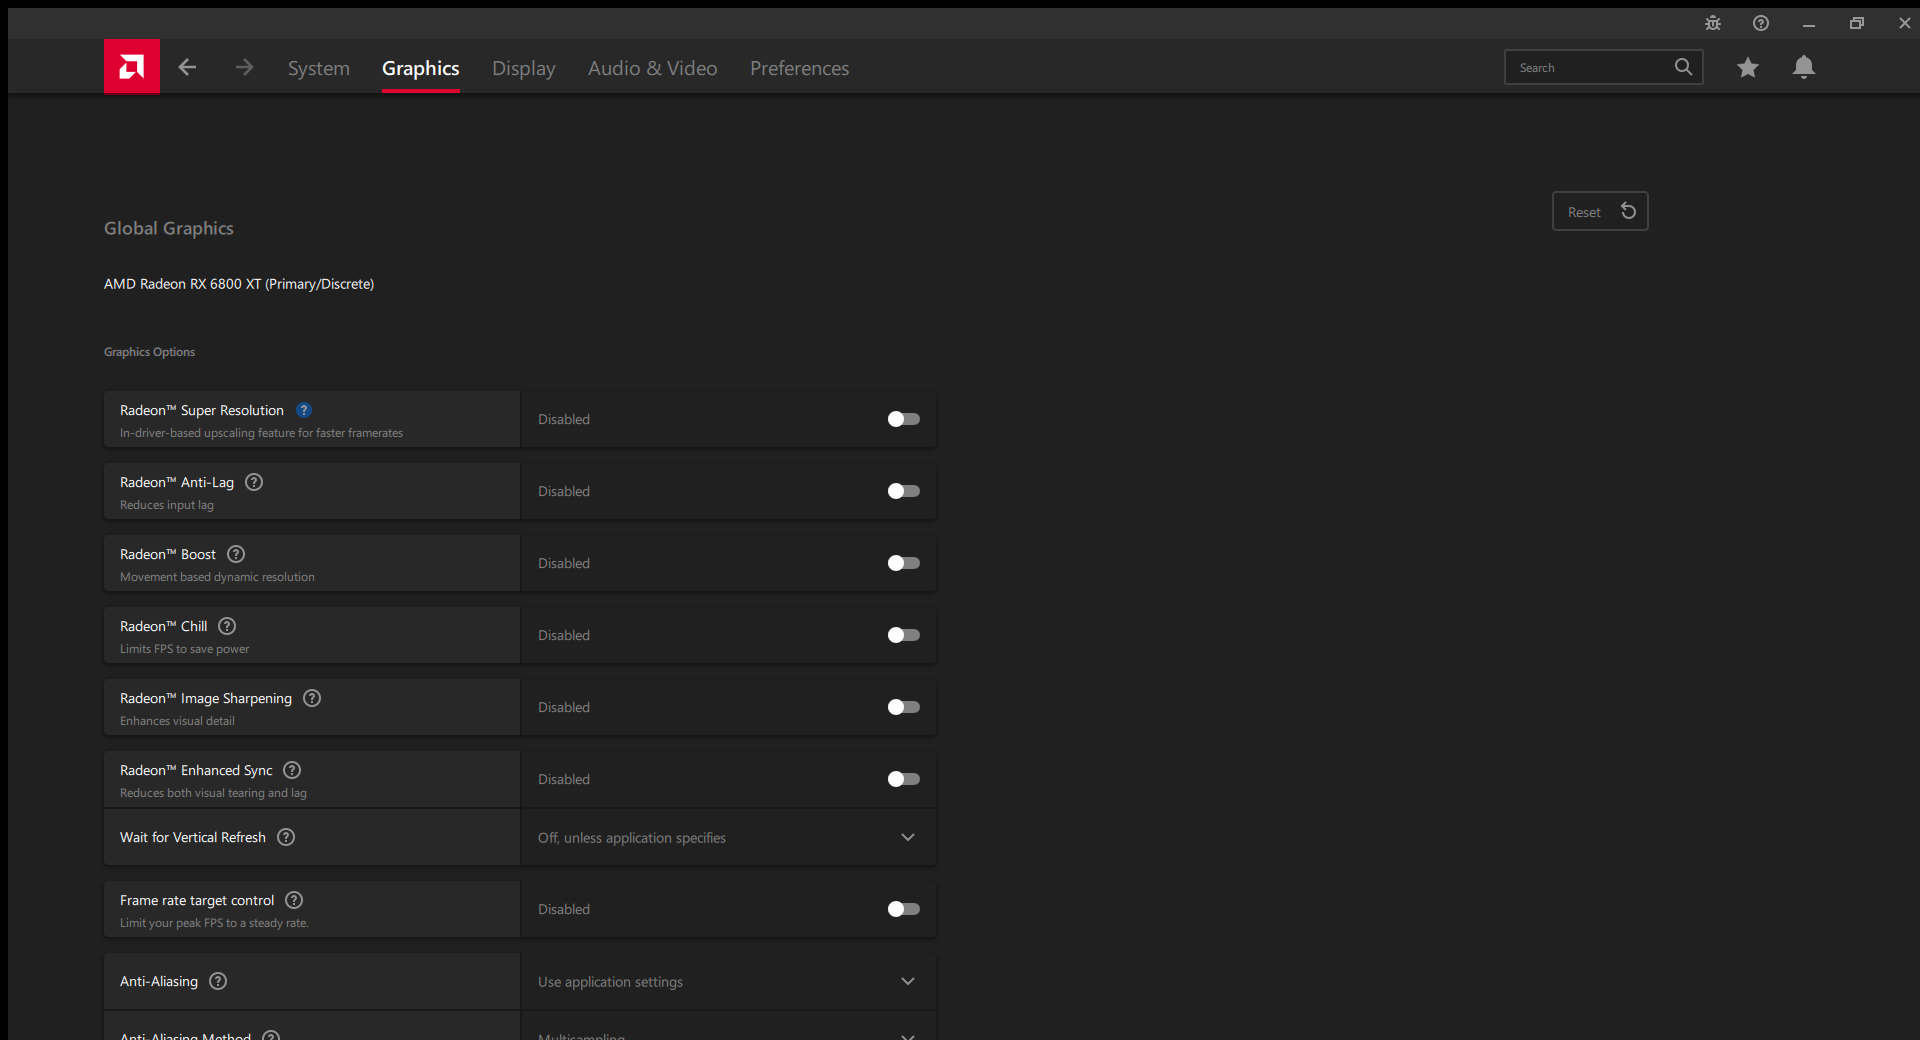This screenshot has height=1040, width=1920.
Task: Click the Reset button
Action: [1600, 211]
